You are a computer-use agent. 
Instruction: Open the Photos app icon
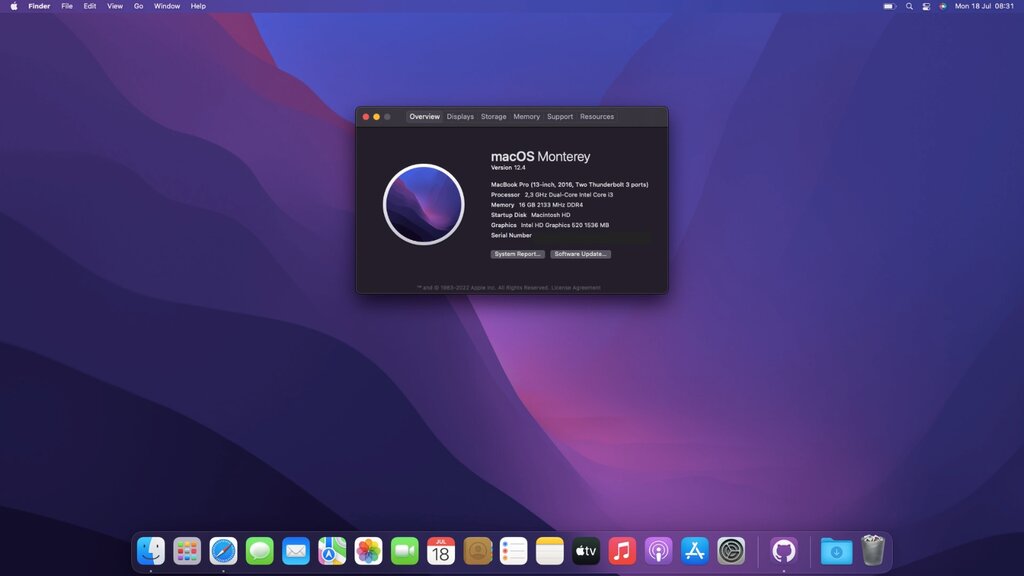pyautogui.click(x=369, y=550)
